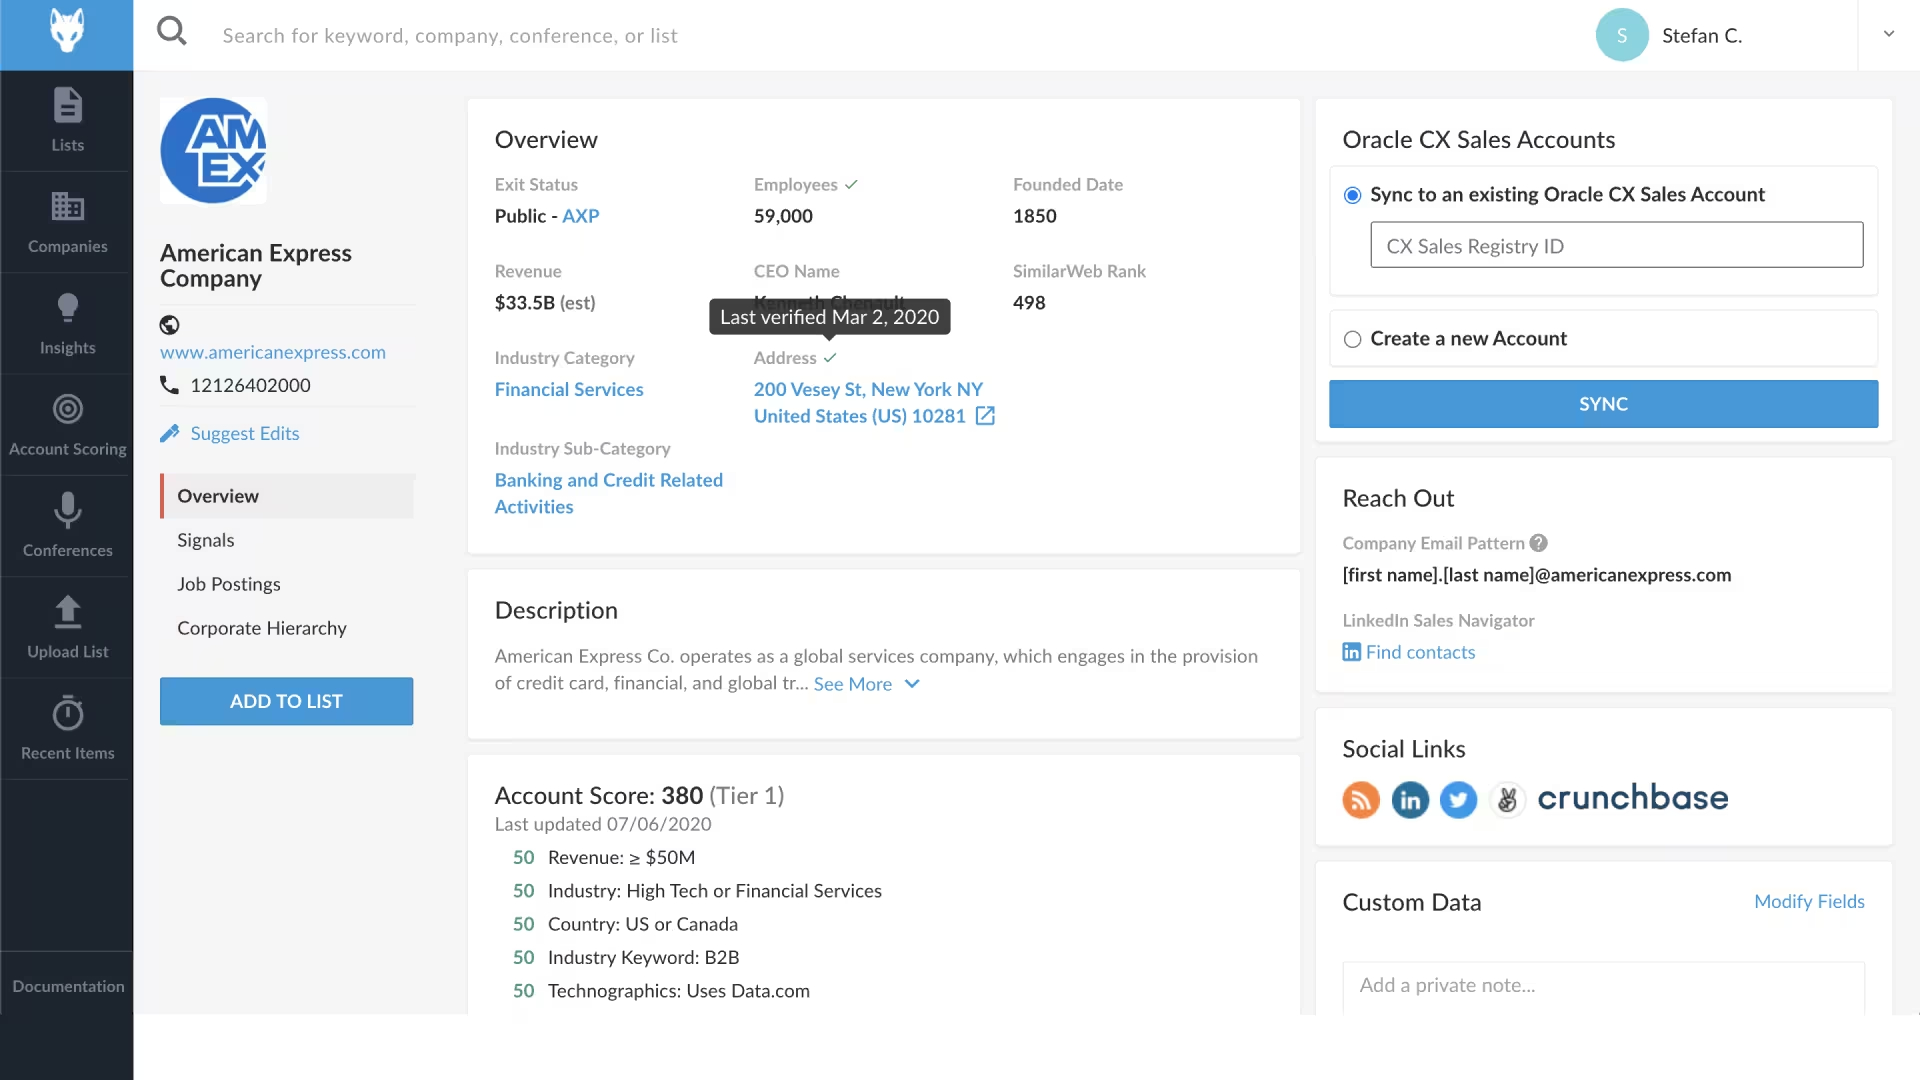Click the Technographics: Uses Data.com row
This screenshot has height=1080, width=1920.
661,991
